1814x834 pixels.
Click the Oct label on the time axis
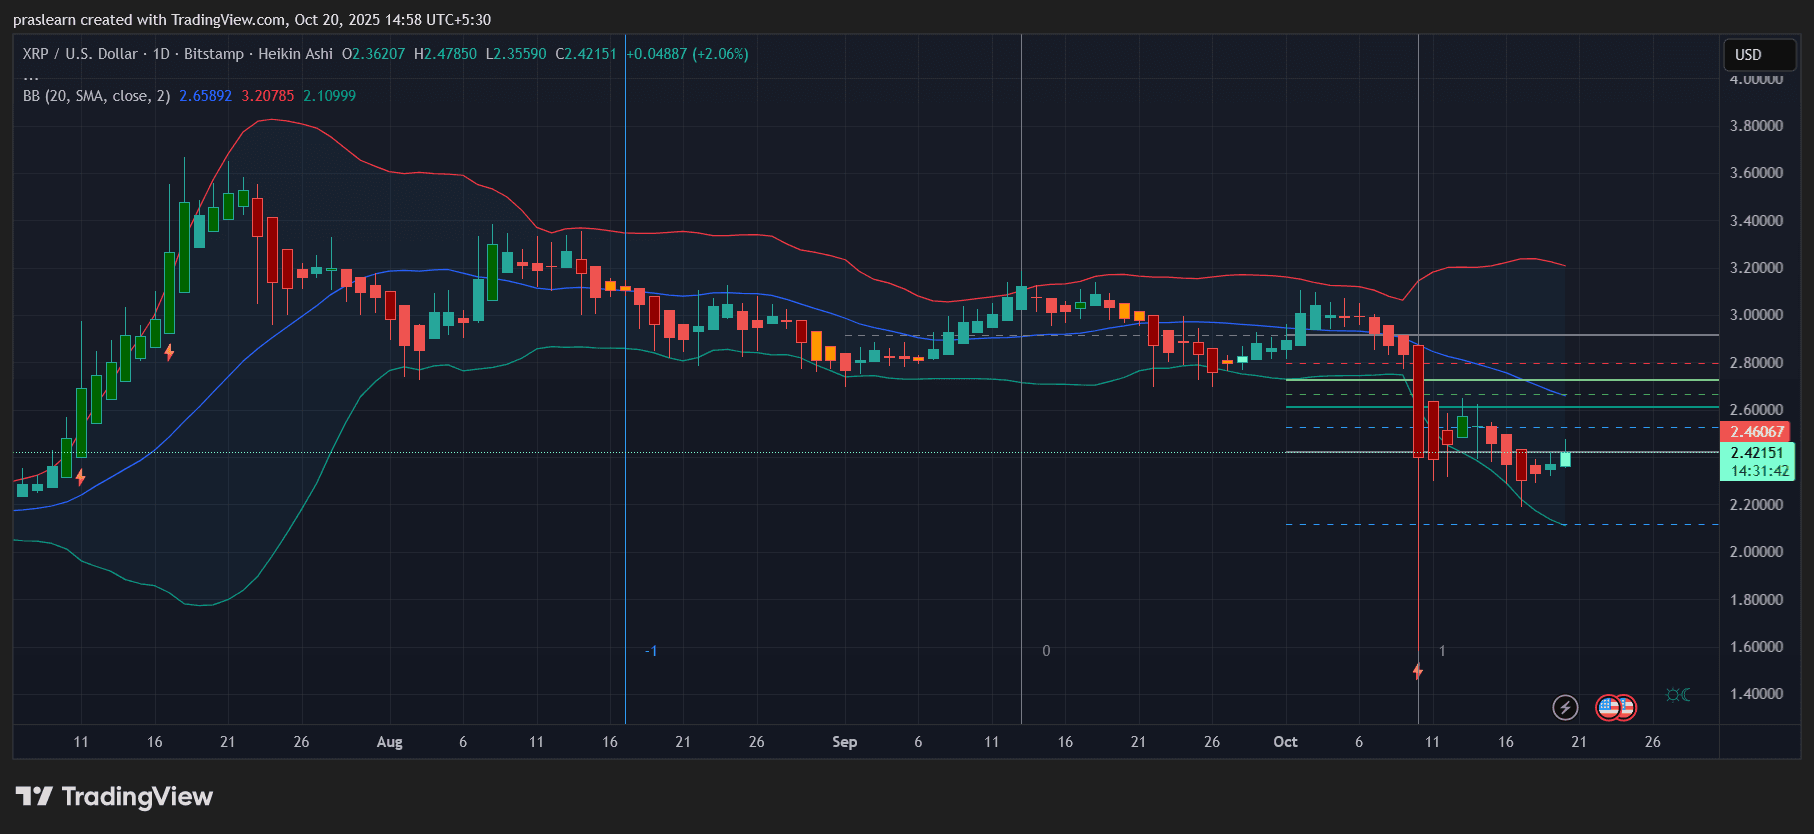1285,742
